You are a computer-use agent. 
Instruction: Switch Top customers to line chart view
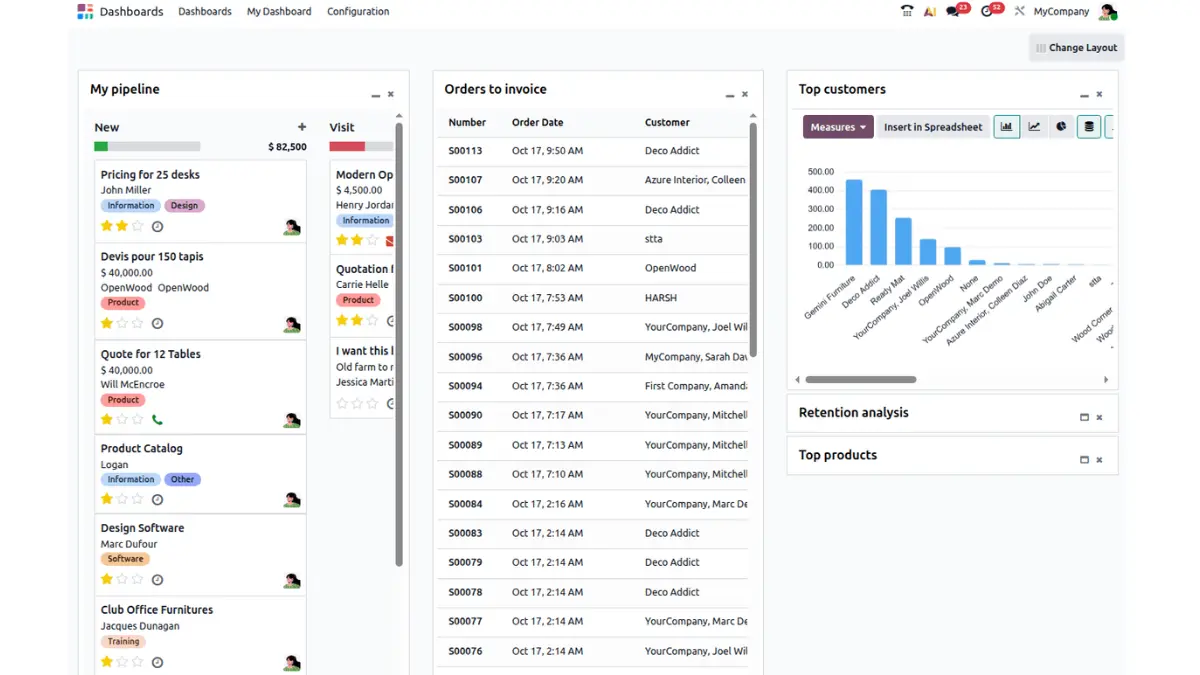point(1033,127)
